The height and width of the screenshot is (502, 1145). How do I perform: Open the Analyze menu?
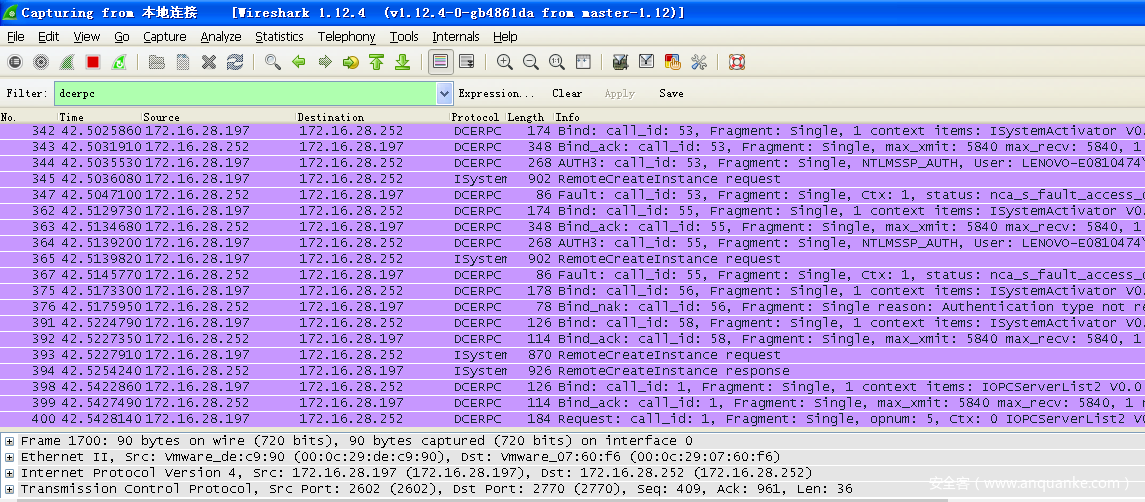(x=221, y=37)
